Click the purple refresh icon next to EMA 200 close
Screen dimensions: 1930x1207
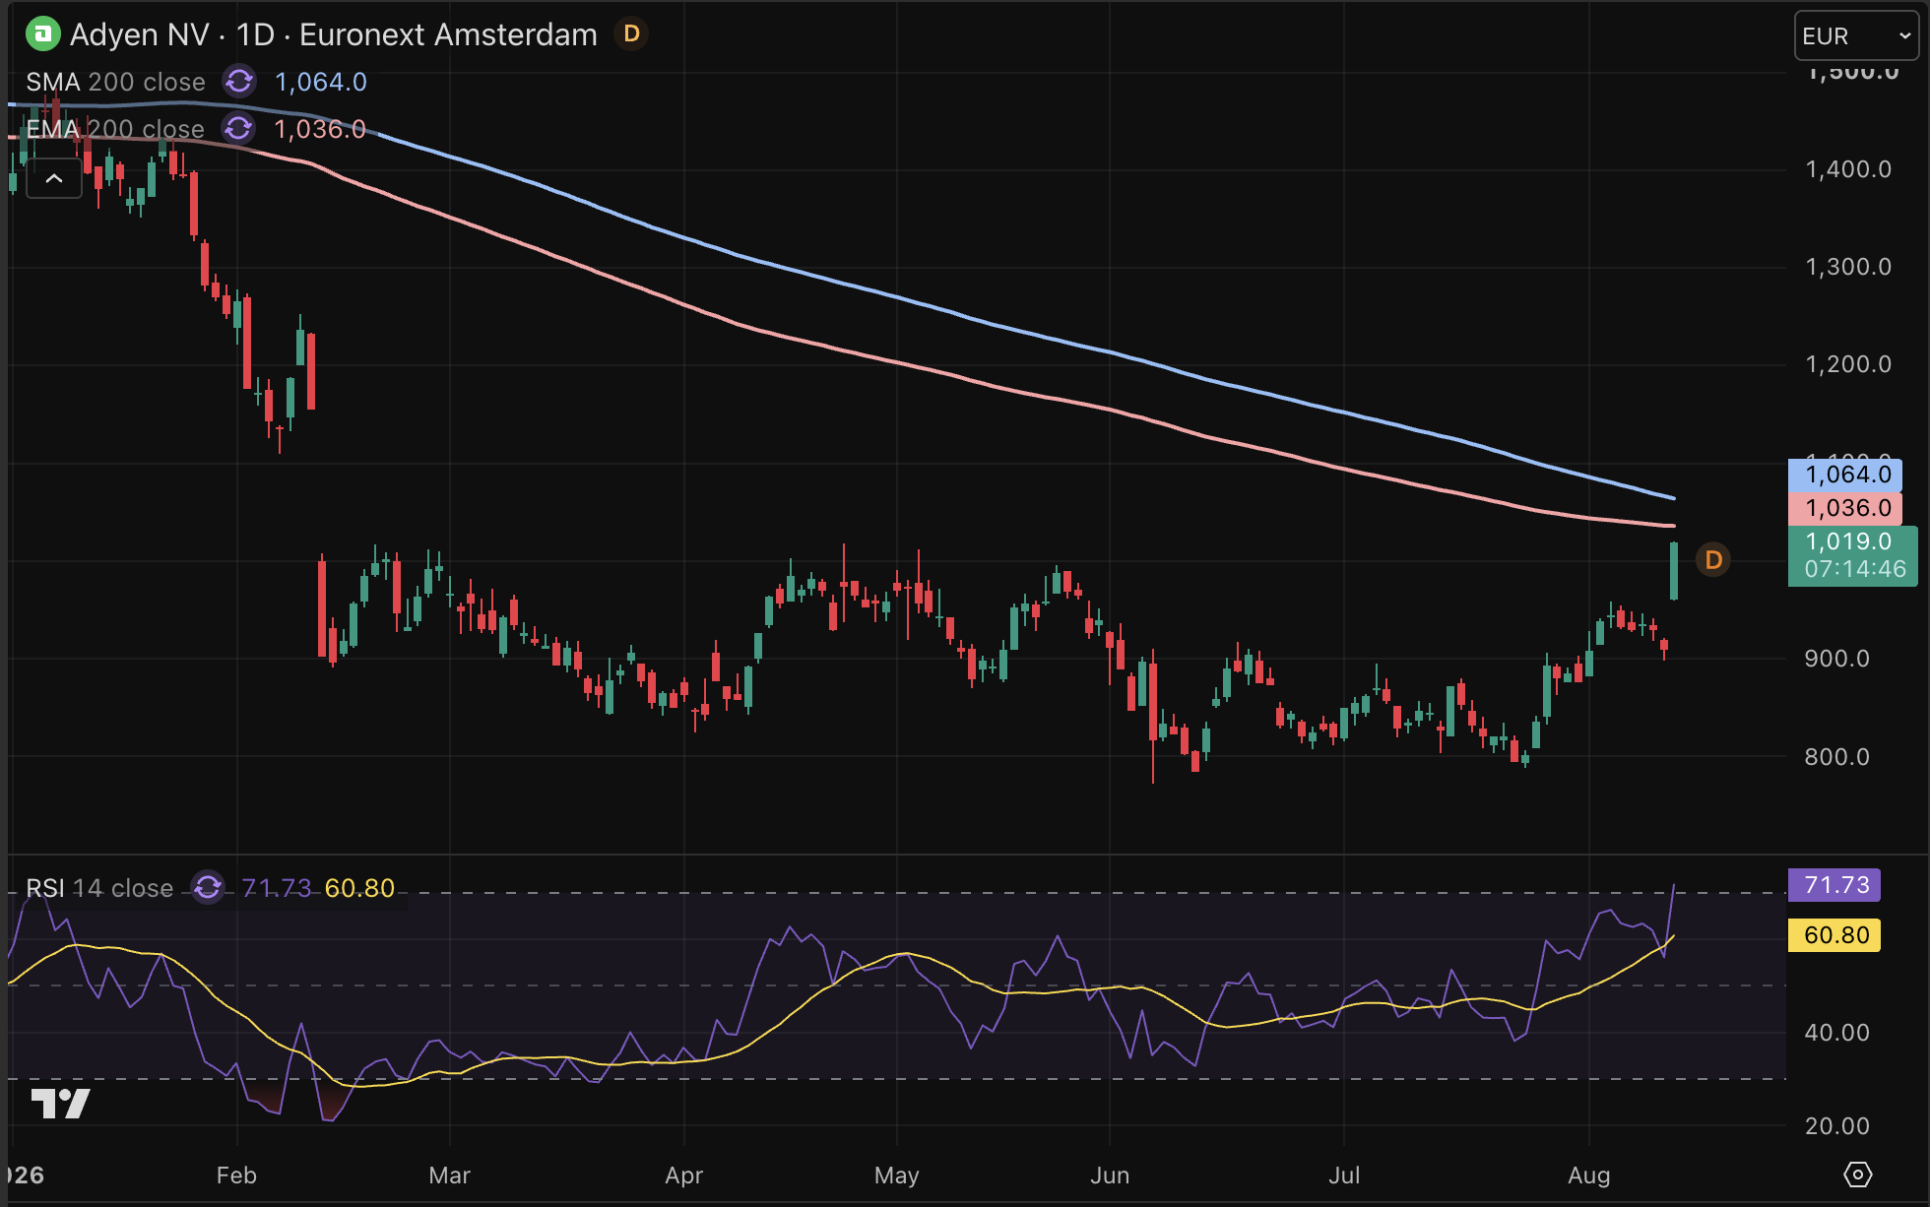pos(238,129)
